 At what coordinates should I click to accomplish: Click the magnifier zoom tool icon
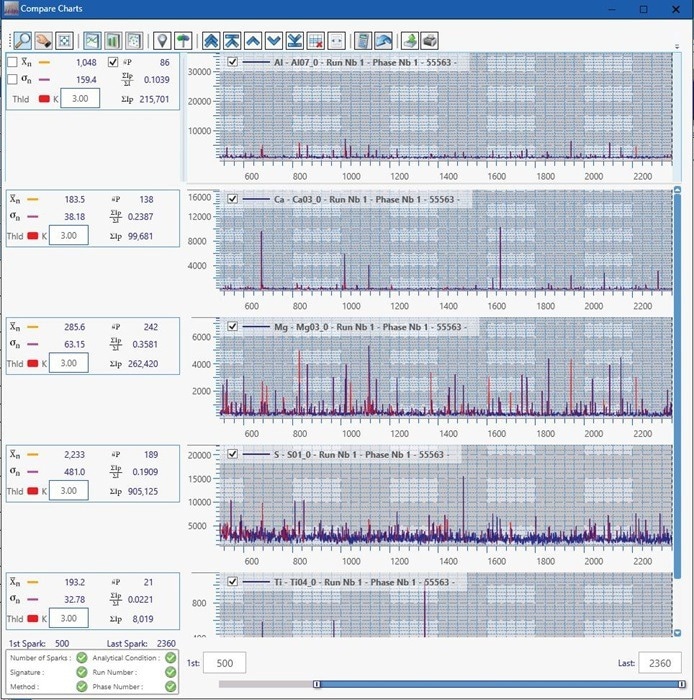point(21,41)
